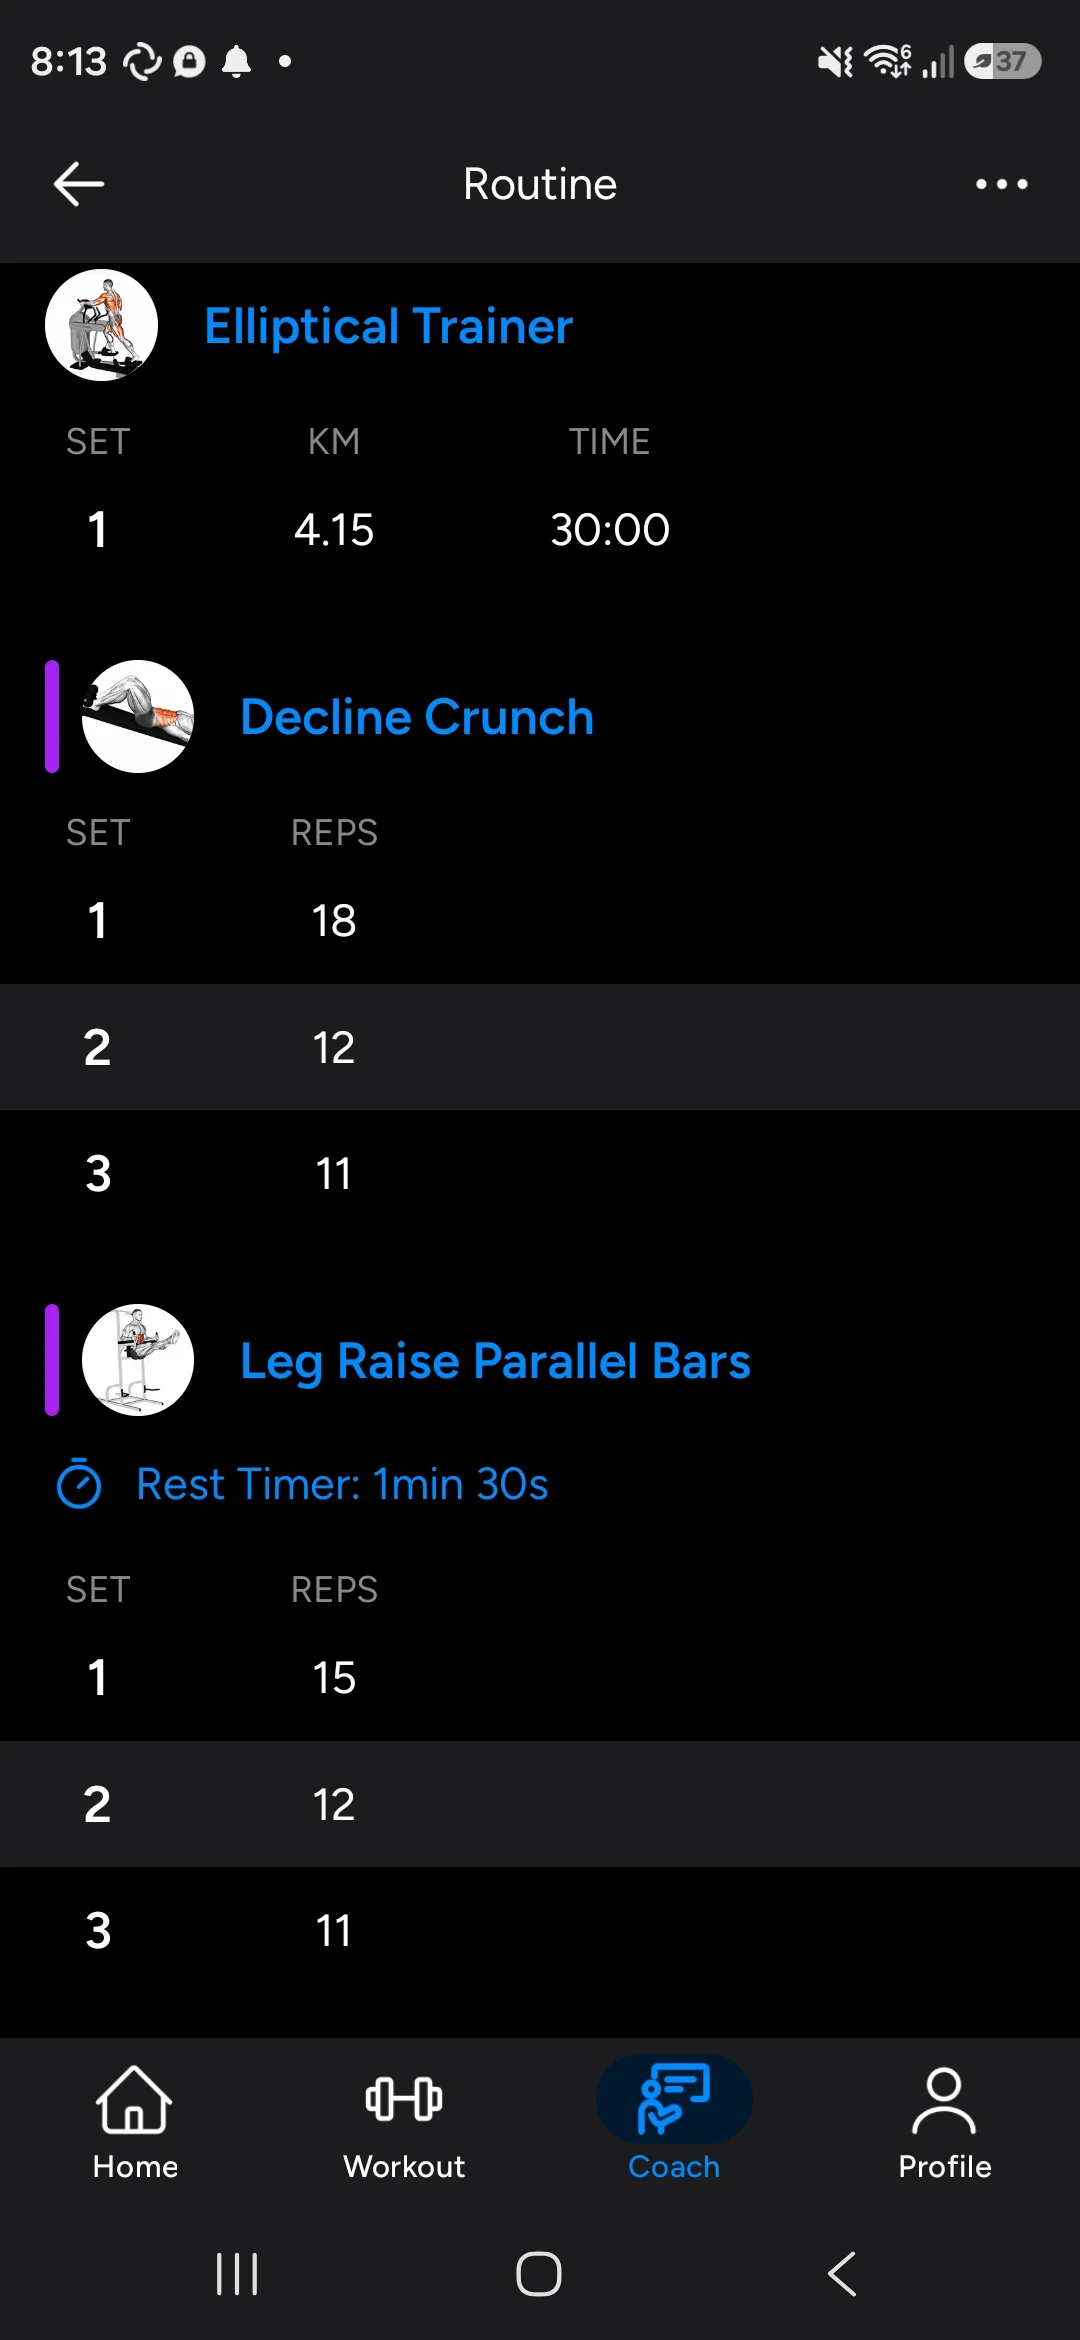Tap Android recent apps button
The width and height of the screenshot is (1080, 2340).
click(x=237, y=2274)
